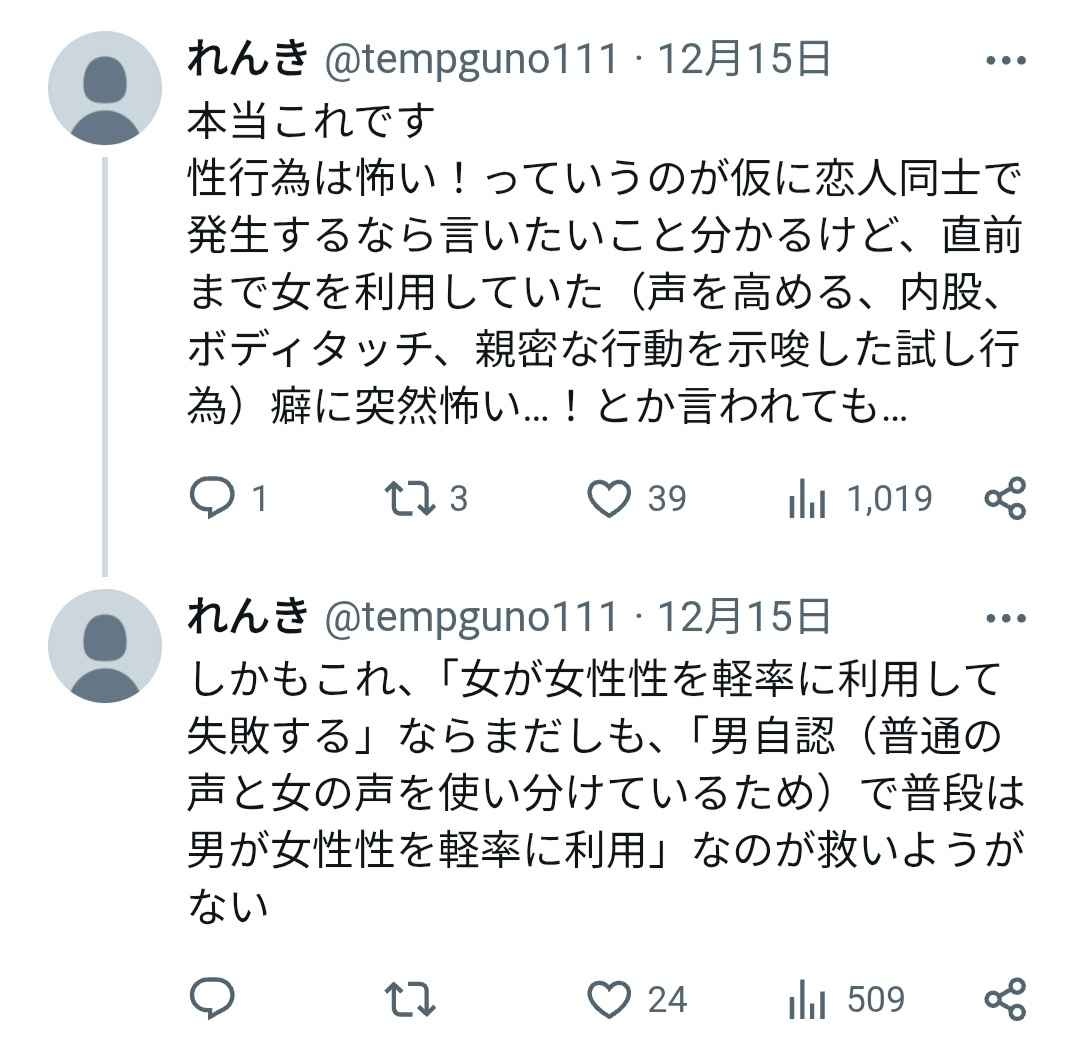Open first tweet's 12月15日 timestamp

click(743, 61)
